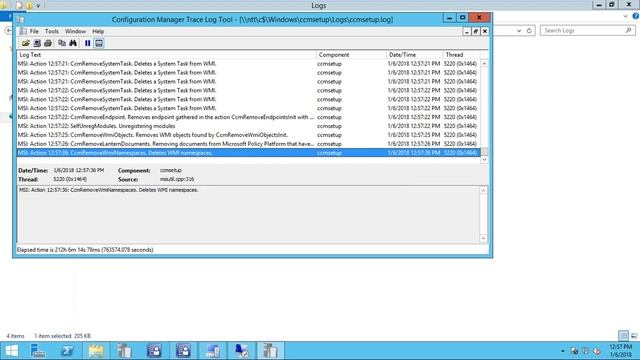Screen dimensions: 640x360
Task: Copy selected lines with the copy icon
Action: click(62, 43)
